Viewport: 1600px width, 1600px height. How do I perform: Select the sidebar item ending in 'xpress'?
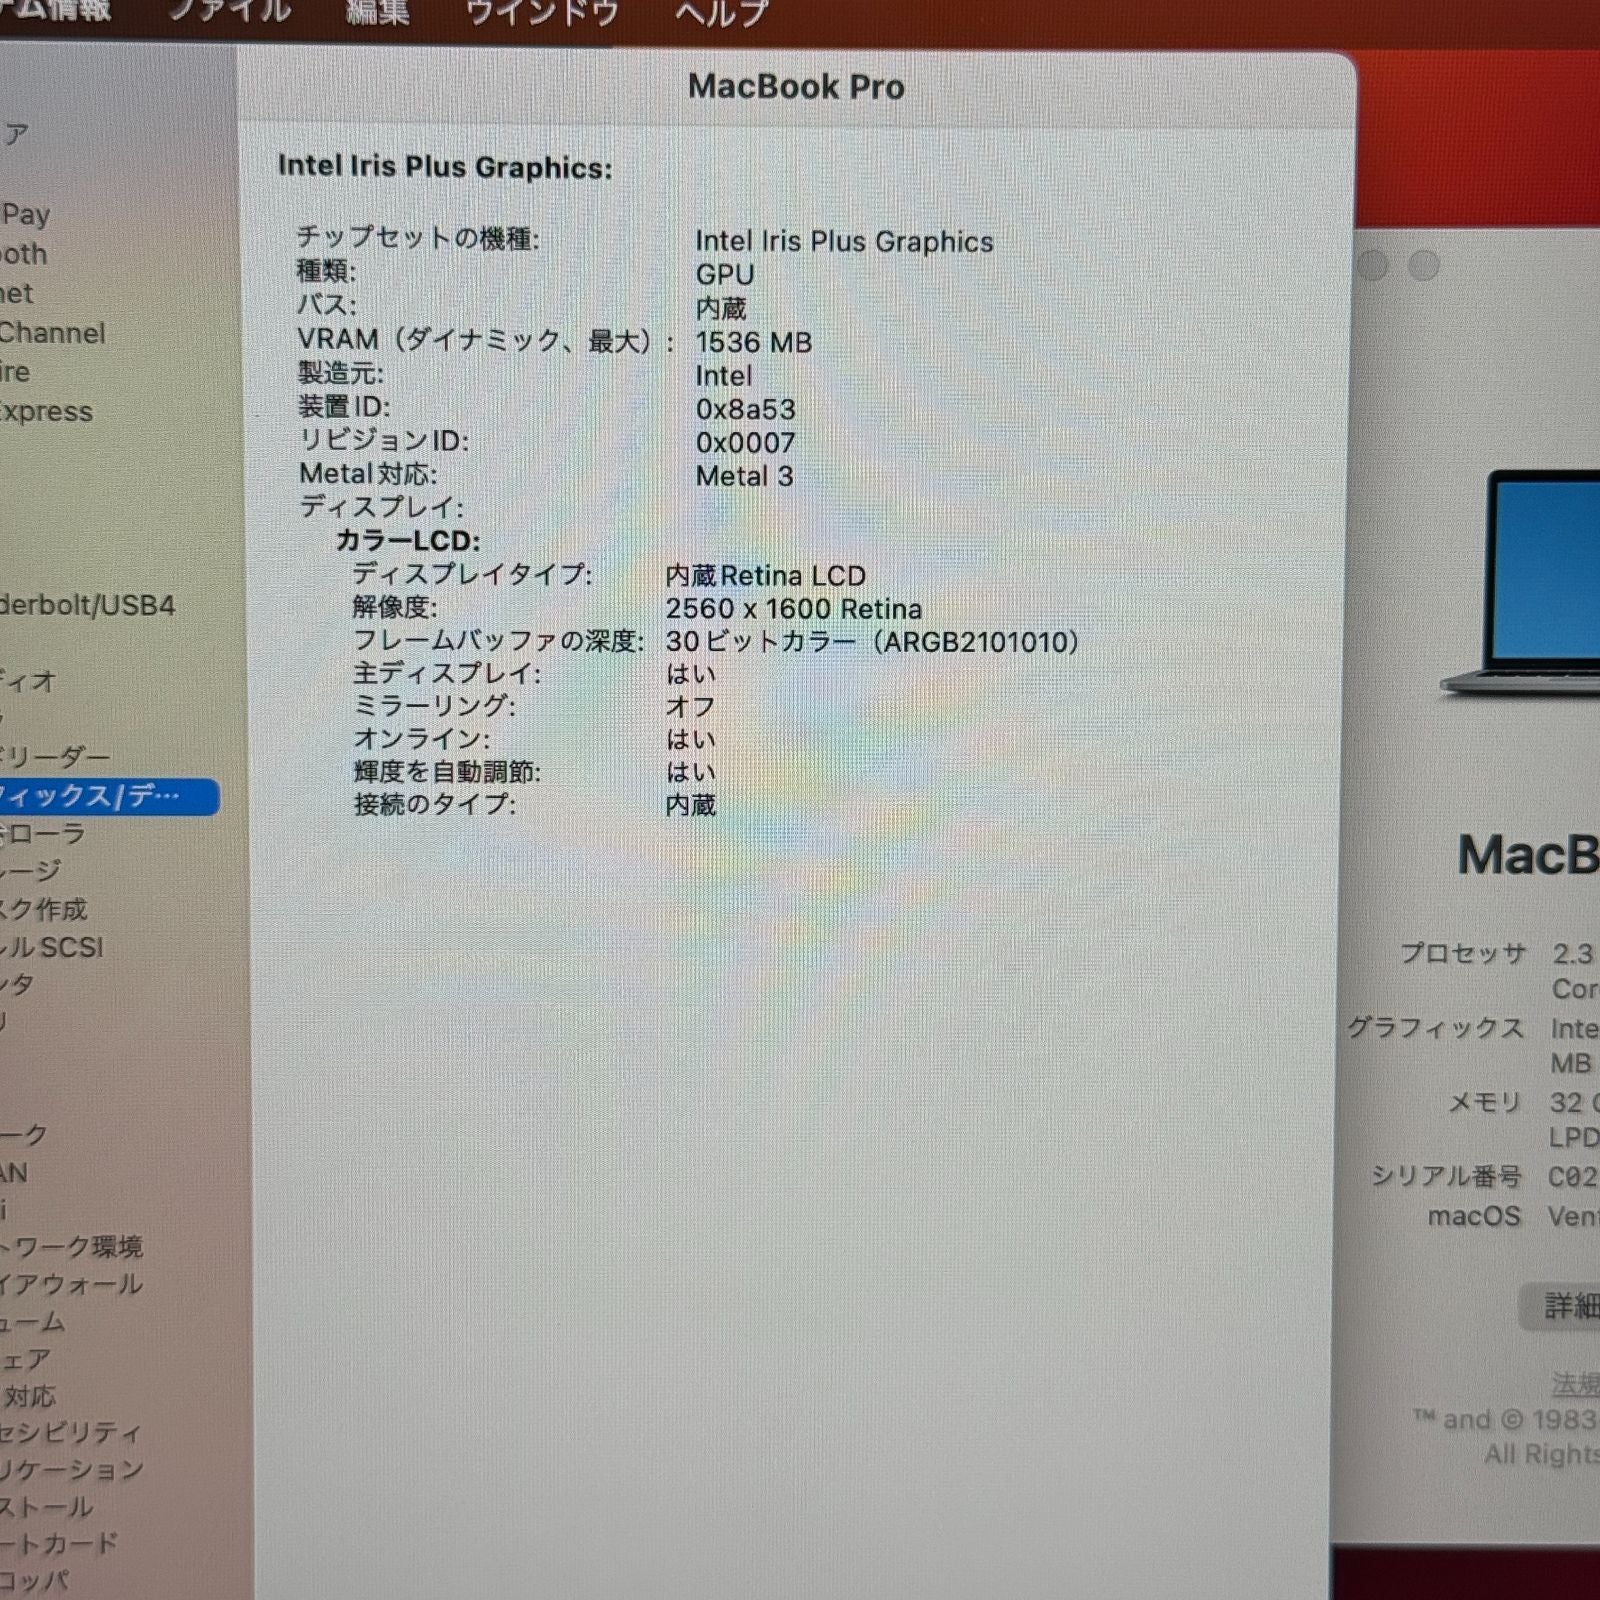46,411
